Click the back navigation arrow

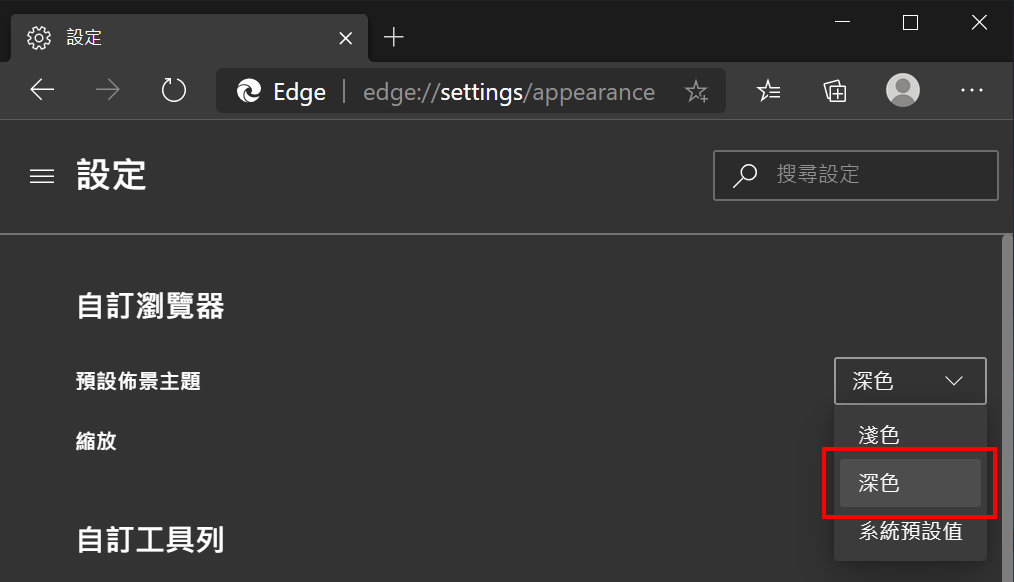42,90
